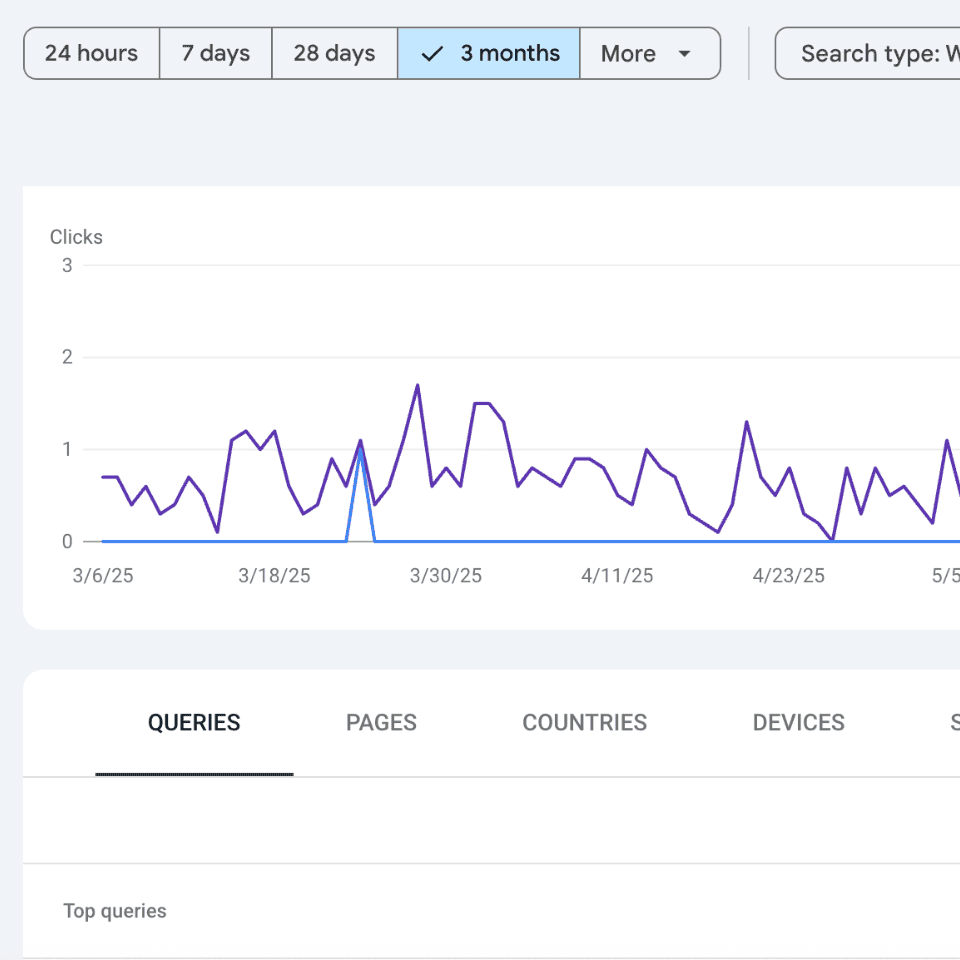Image resolution: width=960 pixels, height=960 pixels.
Task: Click the 4/23/25 x-axis date label
Action: (x=789, y=576)
